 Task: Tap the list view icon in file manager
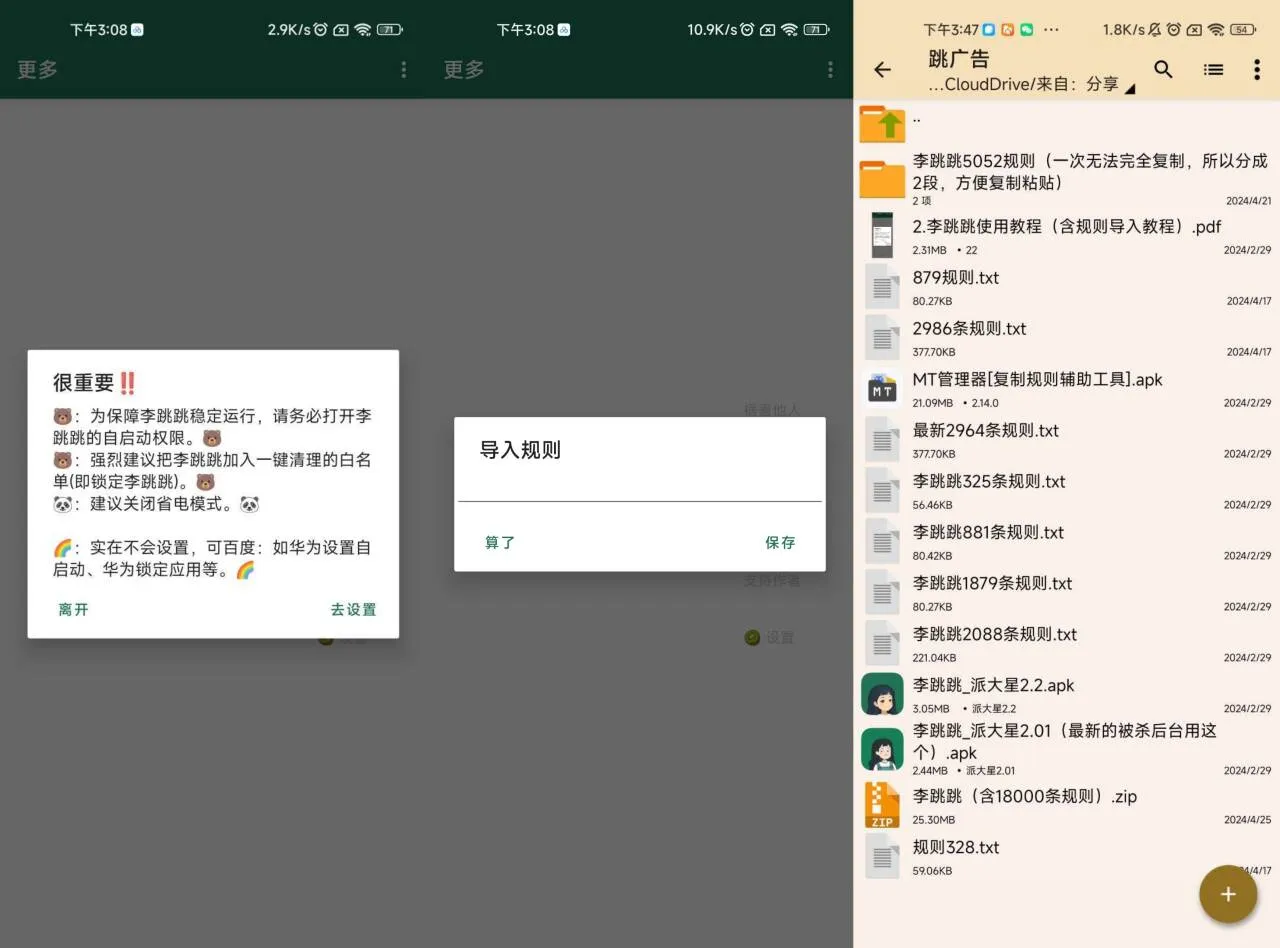pos(1213,70)
